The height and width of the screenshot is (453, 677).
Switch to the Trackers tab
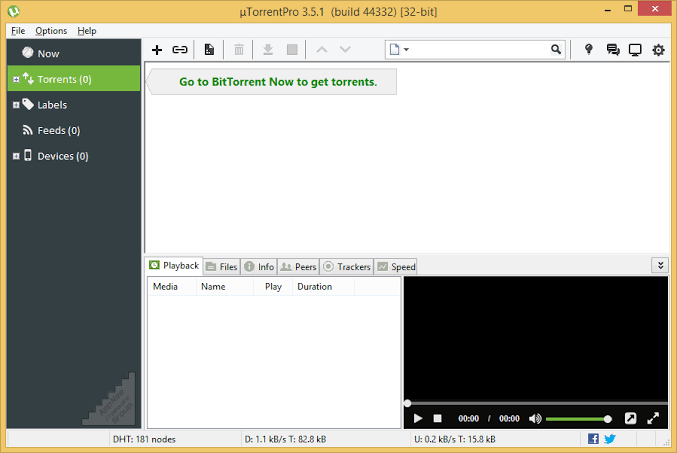click(x=347, y=267)
